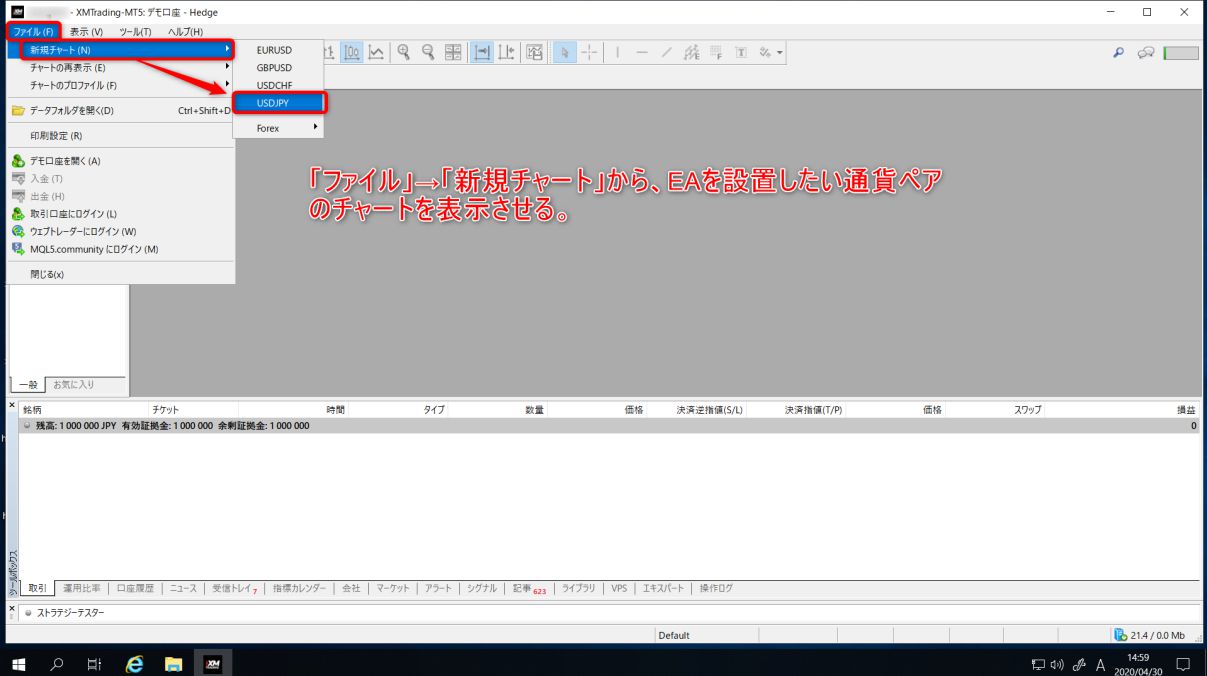Select the trendline drawing tool

[666, 52]
